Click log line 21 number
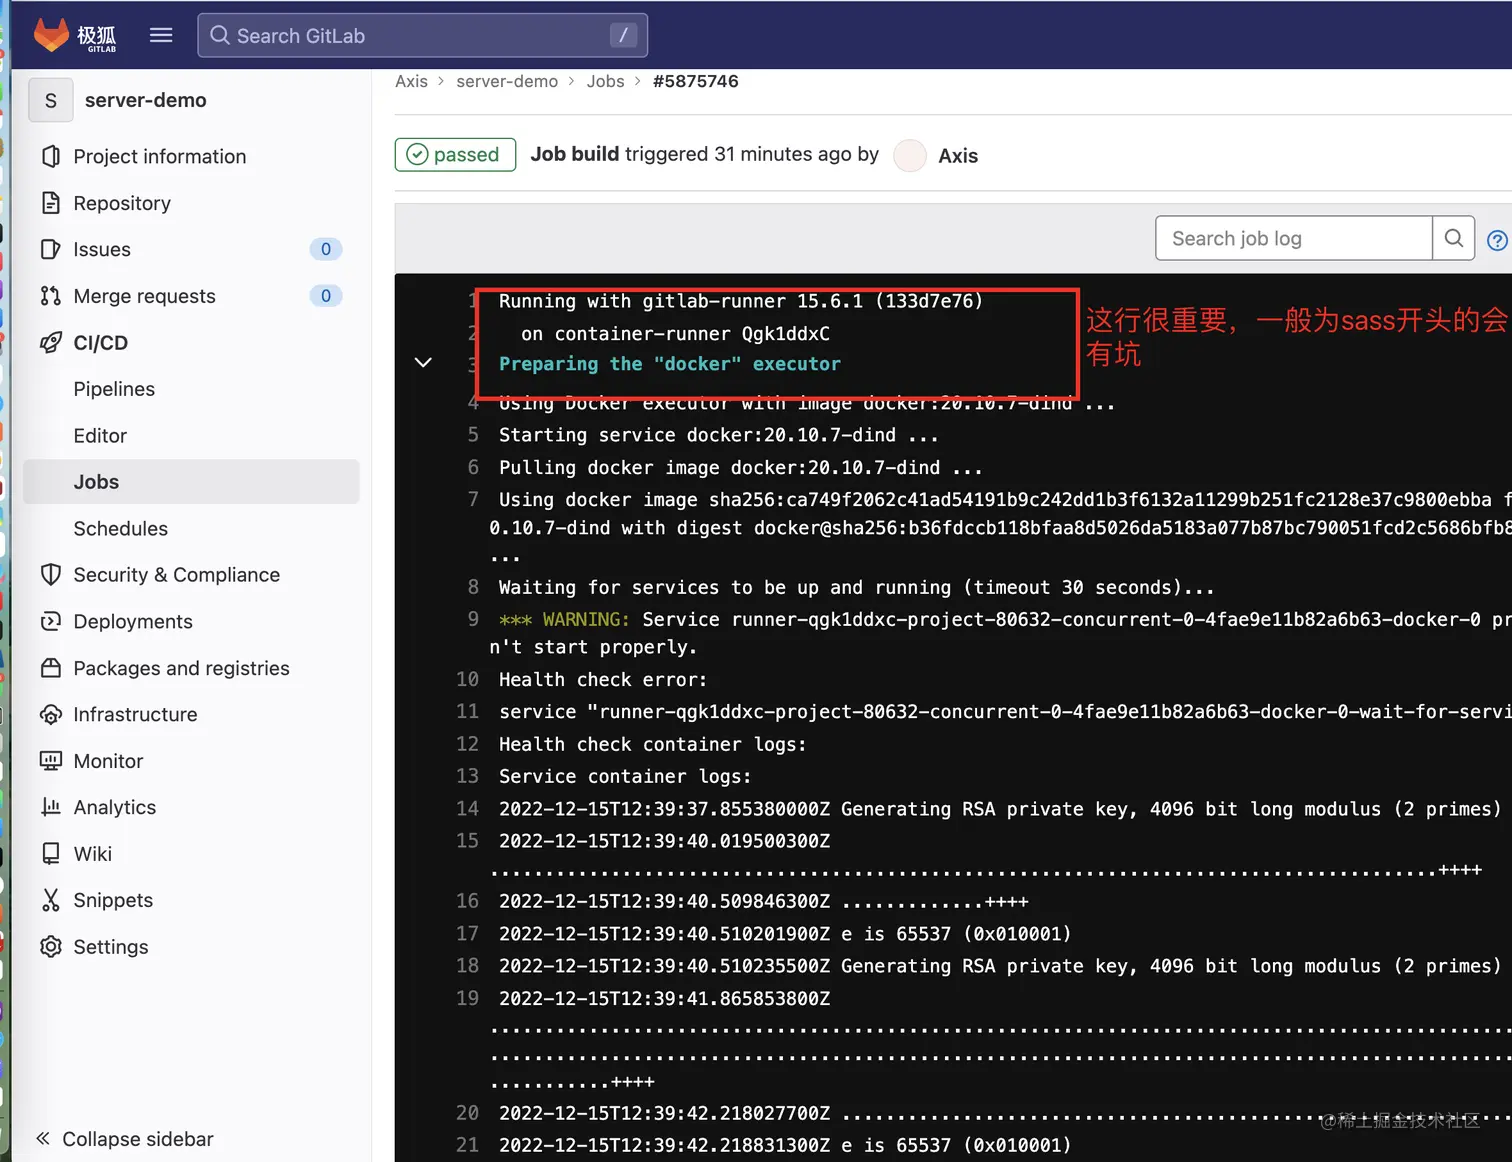 pos(467,1145)
